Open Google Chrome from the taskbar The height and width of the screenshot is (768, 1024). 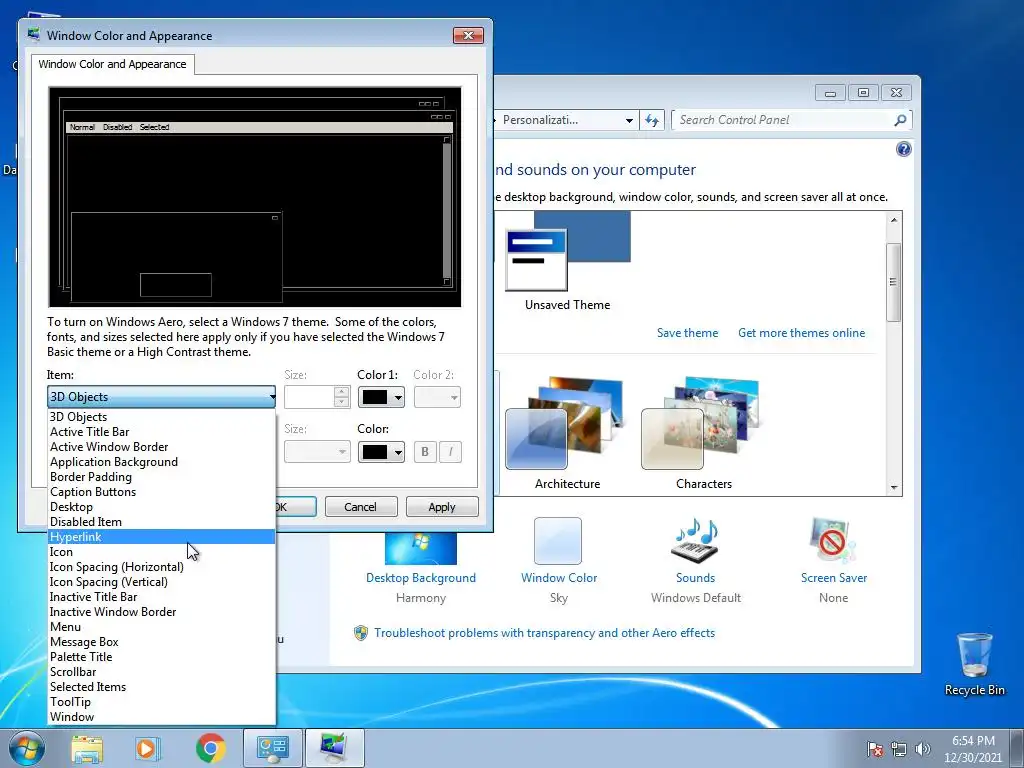click(210, 748)
